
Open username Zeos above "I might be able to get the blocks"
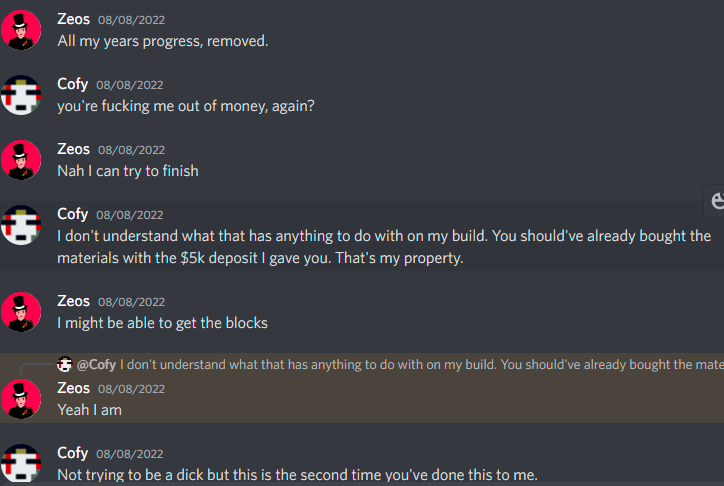(73, 301)
